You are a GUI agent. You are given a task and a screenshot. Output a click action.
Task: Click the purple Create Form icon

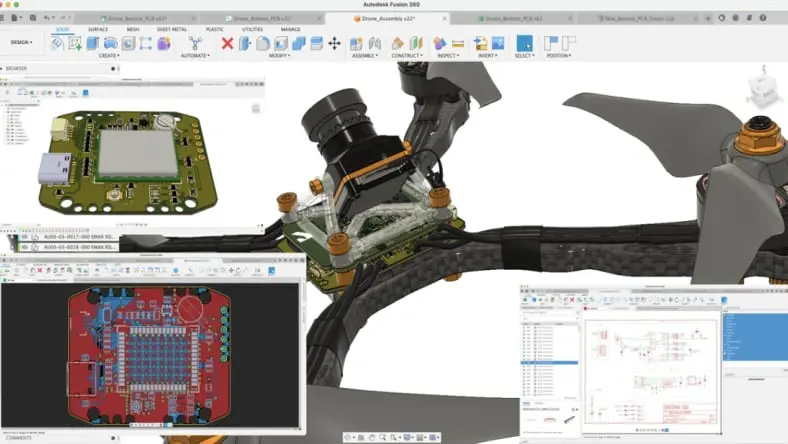(164, 43)
